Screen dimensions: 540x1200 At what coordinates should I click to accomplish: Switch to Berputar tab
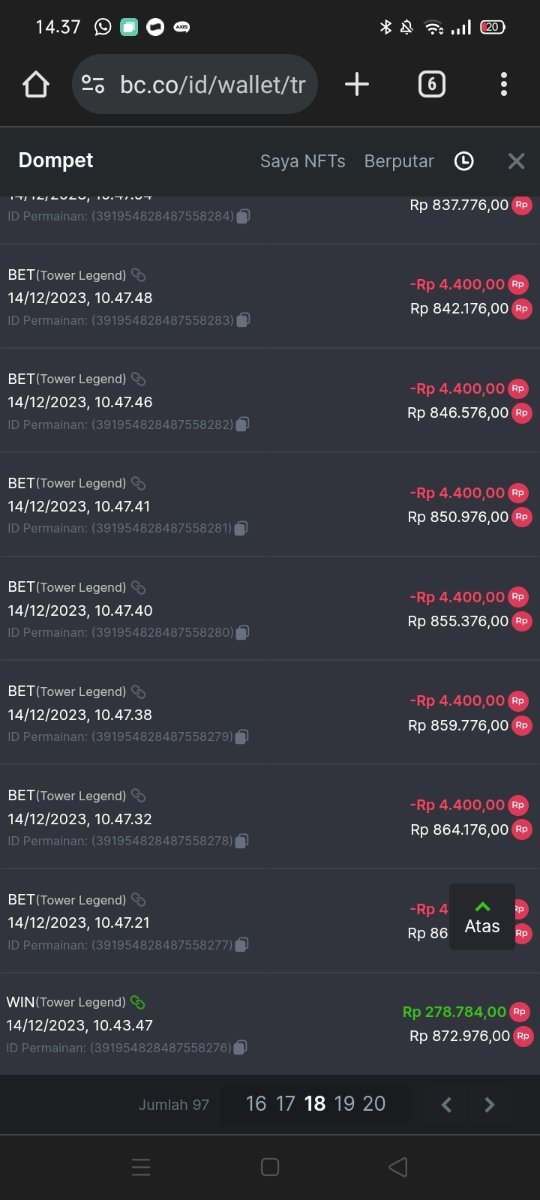tap(399, 161)
